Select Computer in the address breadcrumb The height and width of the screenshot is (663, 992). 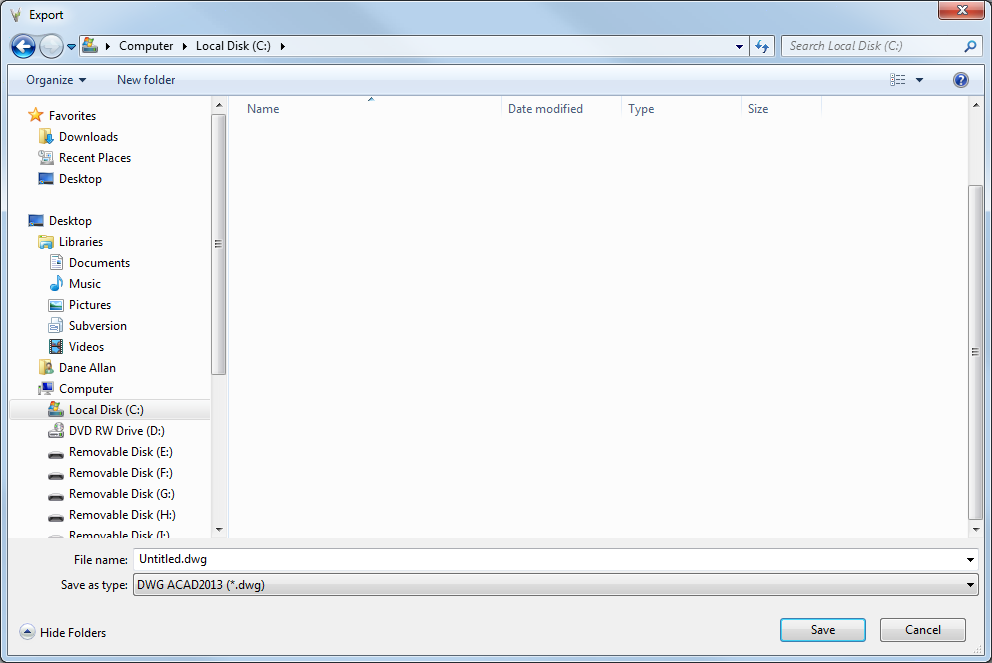(146, 46)
